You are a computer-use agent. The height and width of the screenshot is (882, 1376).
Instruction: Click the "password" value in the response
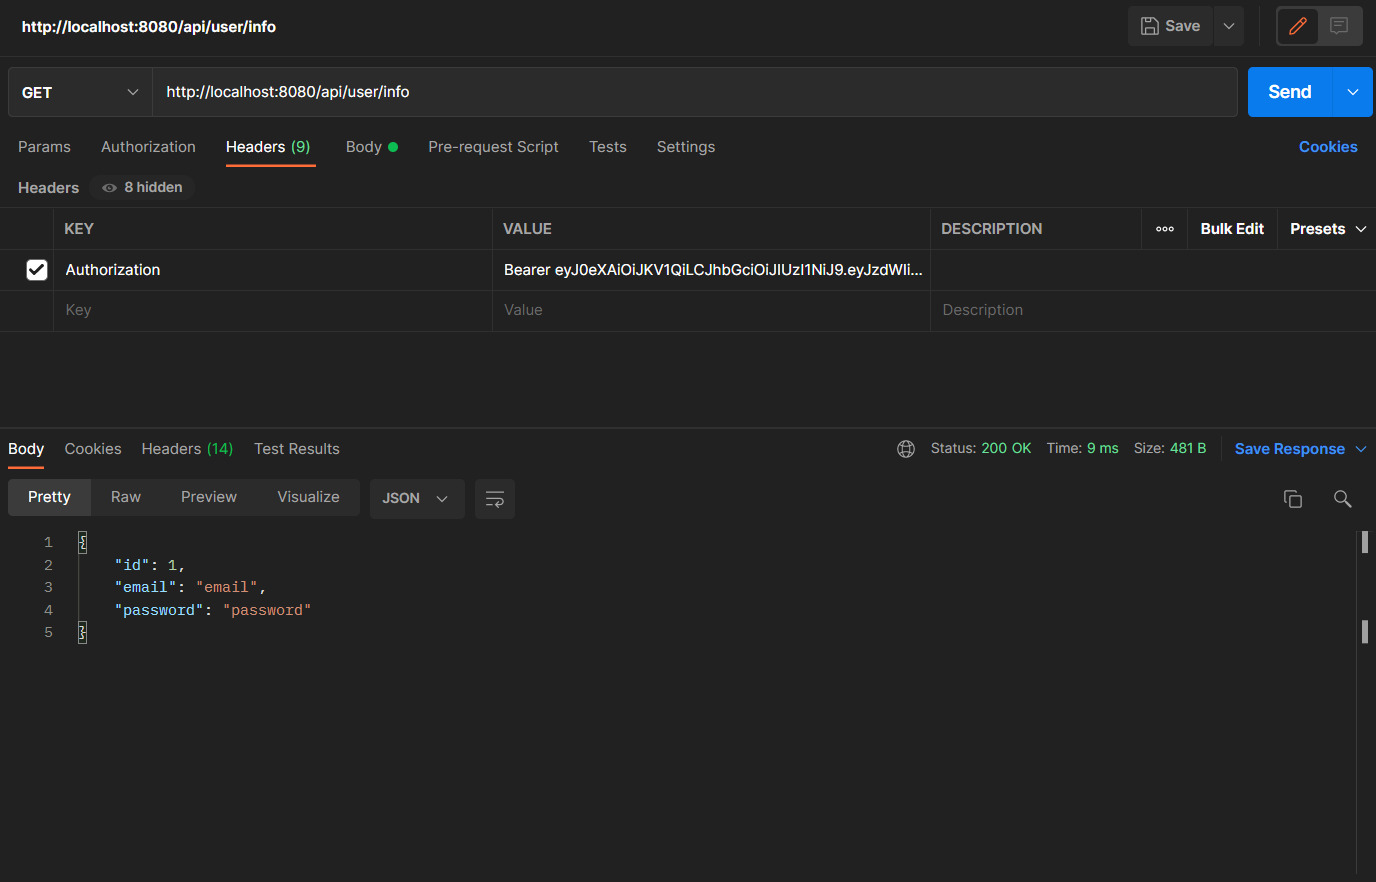pyautogui.click(x=267, y=610)
